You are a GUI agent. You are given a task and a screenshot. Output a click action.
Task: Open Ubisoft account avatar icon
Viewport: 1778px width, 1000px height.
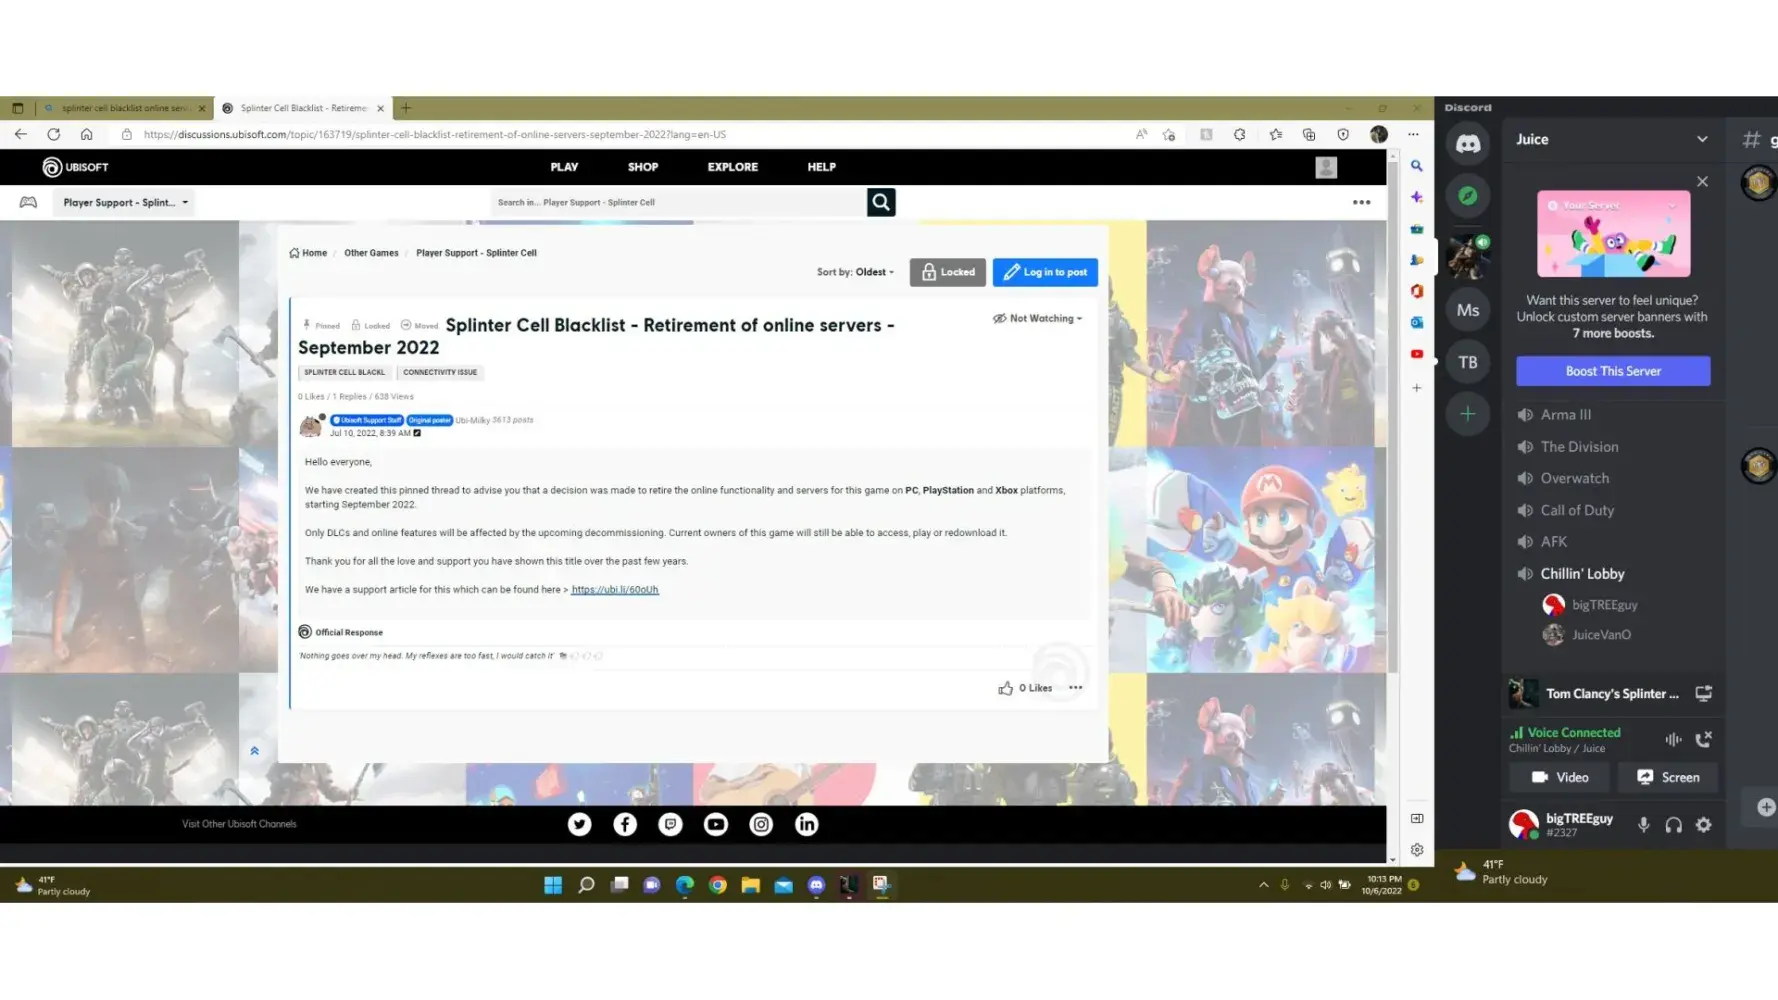coord(1326,167)
